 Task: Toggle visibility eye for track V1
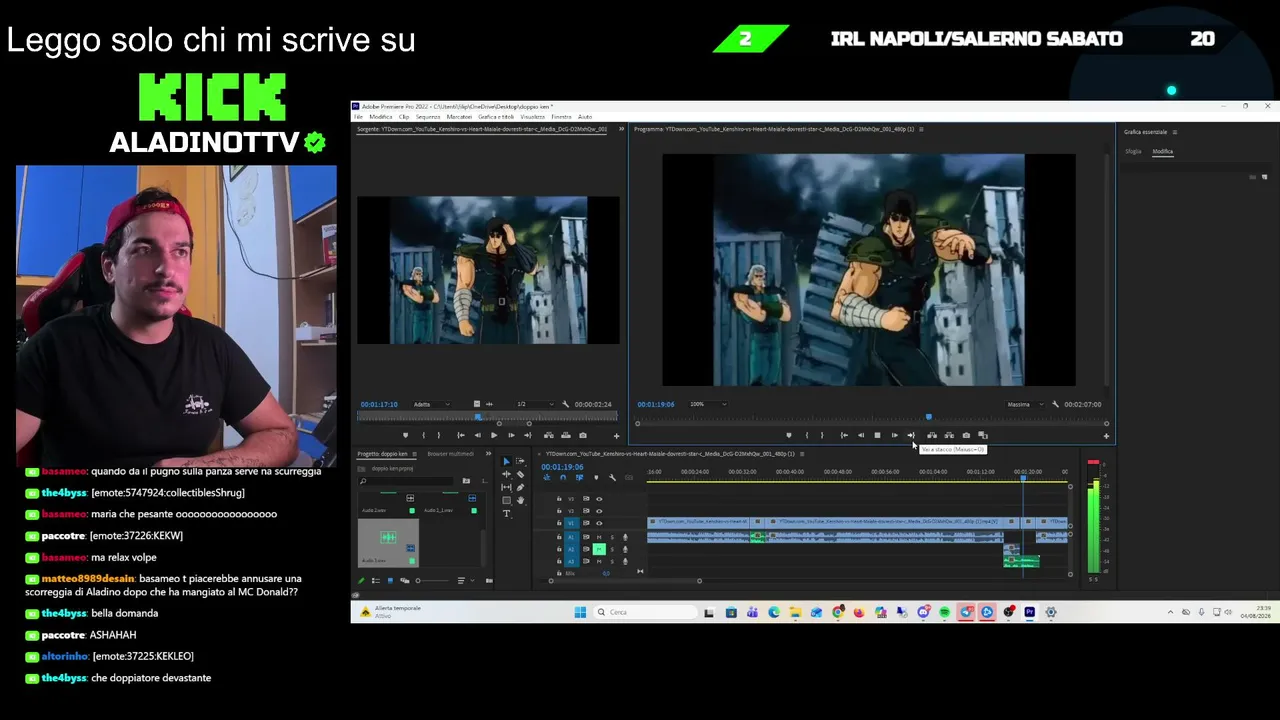pyautogui.click(x=599, y=523)
